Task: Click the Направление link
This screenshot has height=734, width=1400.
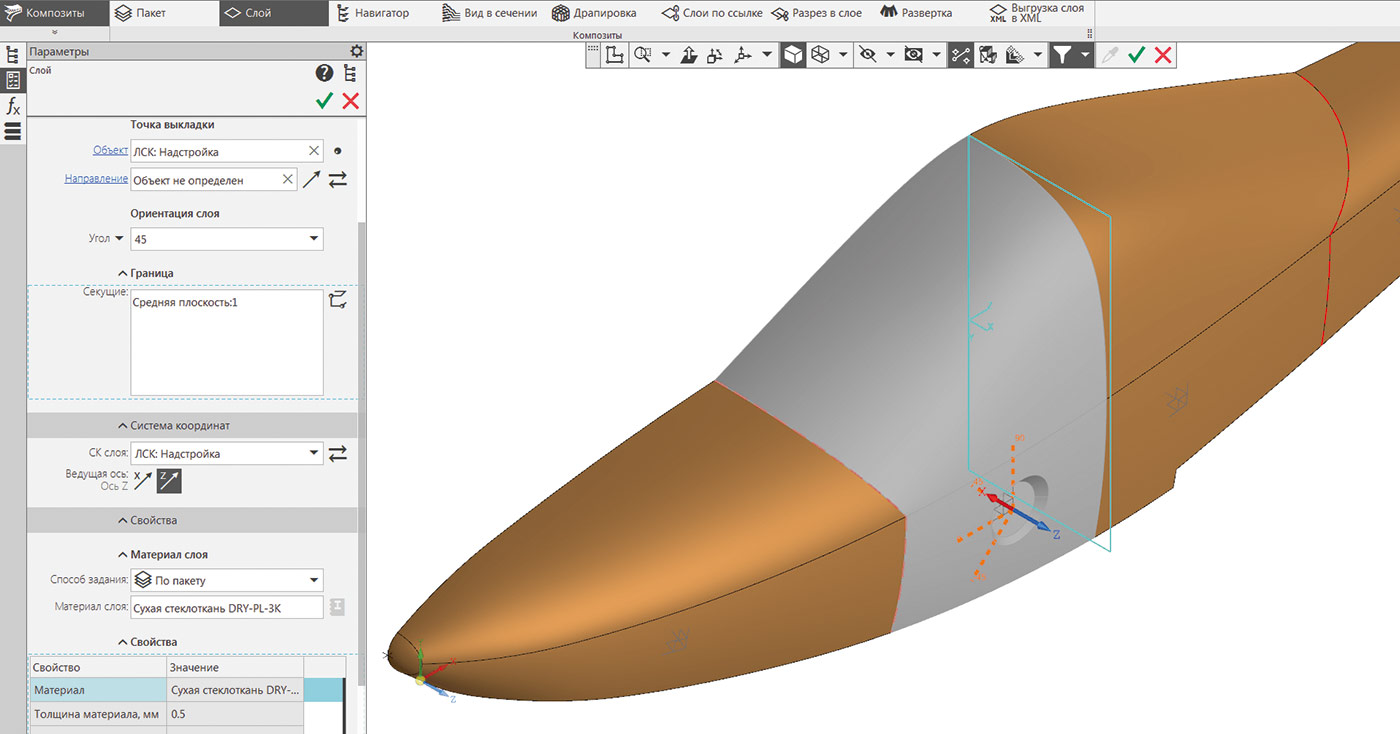Action: tap(96, 178)
